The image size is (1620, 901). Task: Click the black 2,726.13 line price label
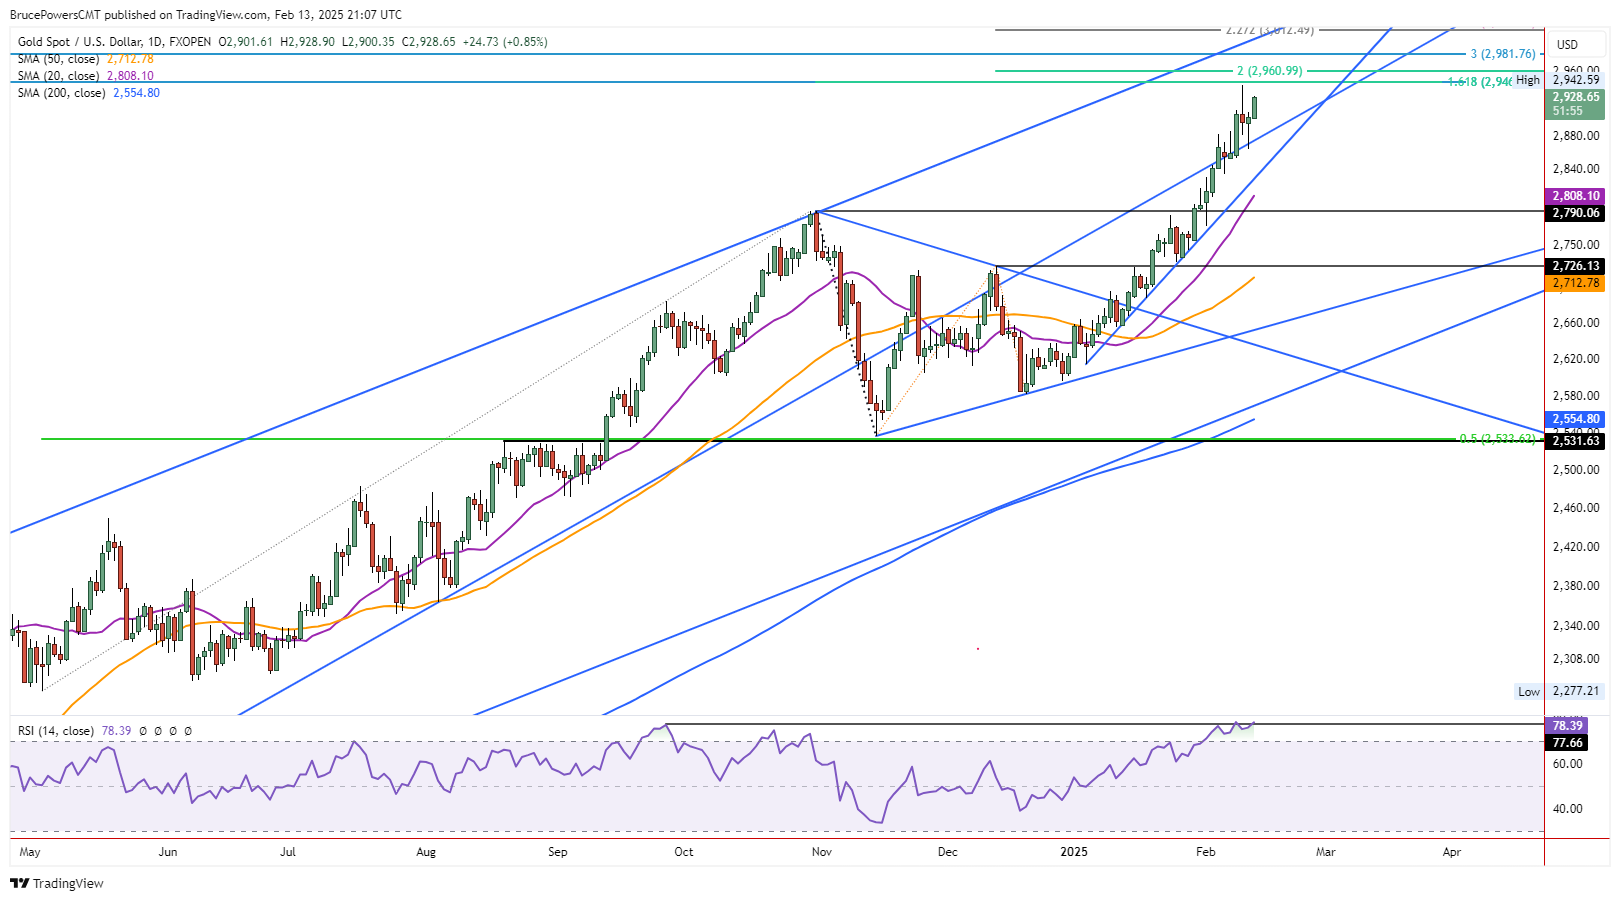(1576, 266)
